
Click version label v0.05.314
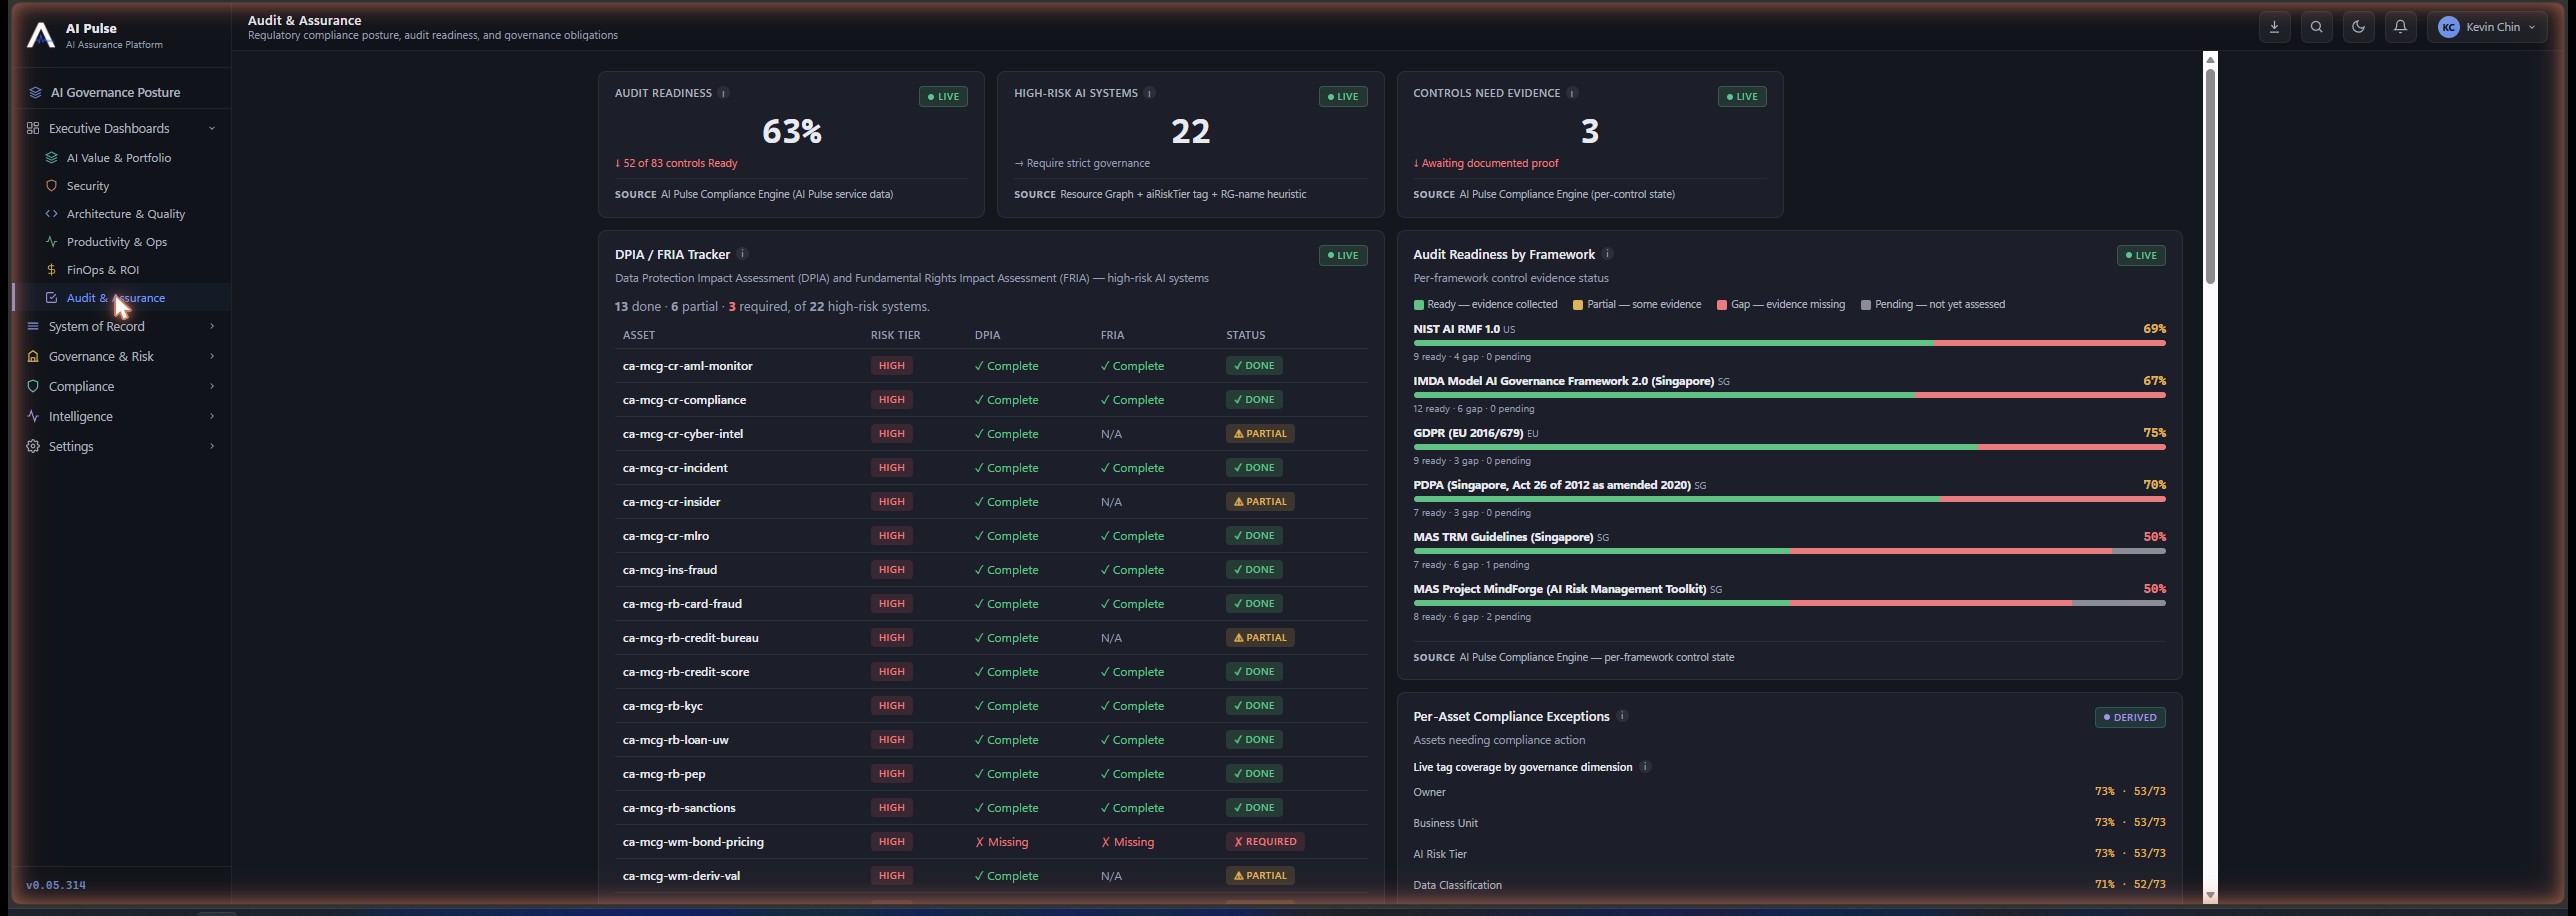[x=56, y=885]
